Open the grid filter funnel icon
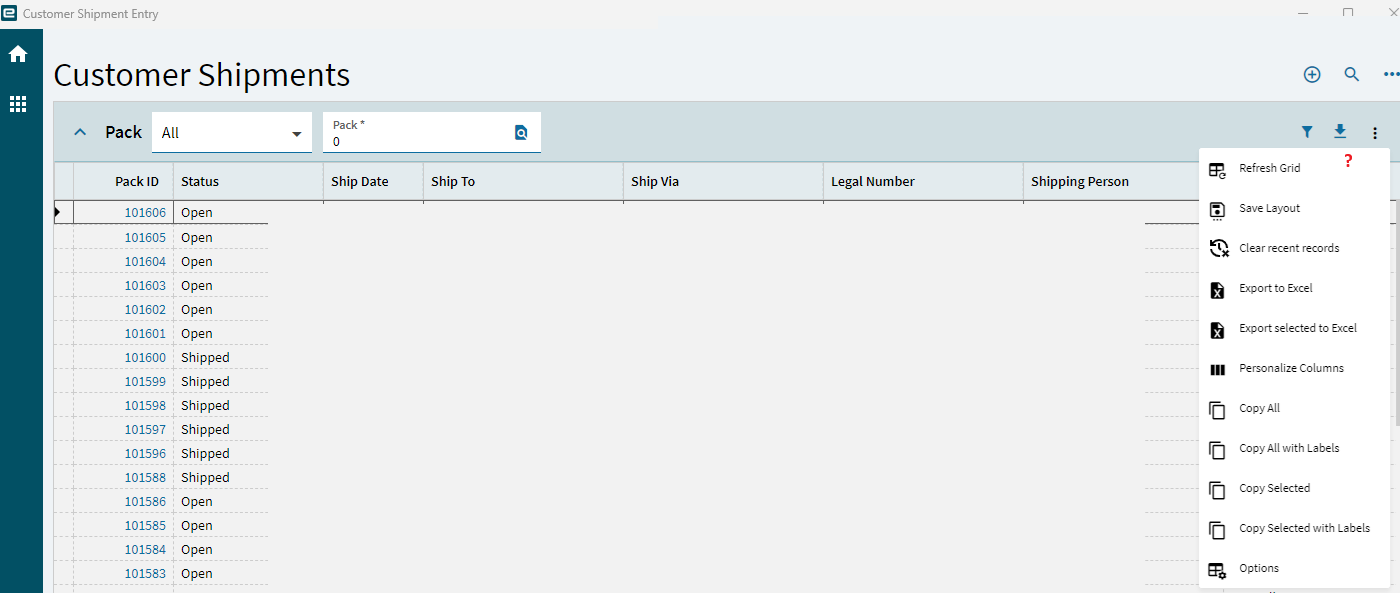Viewport: 1400px width, 593px height. point(1307,132)
